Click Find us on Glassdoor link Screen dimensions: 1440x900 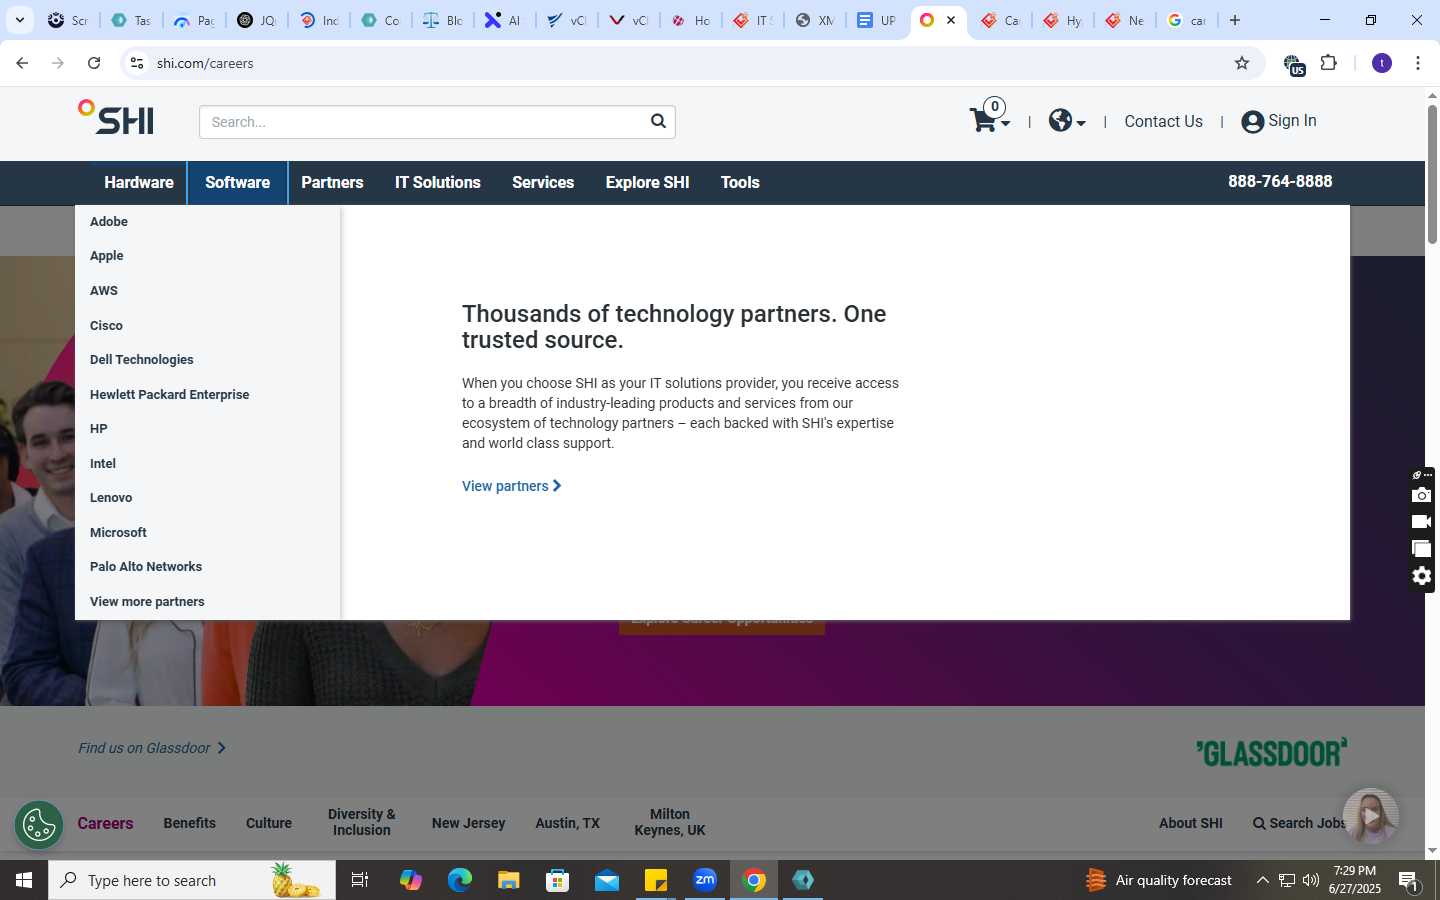[x=152, y=748]
